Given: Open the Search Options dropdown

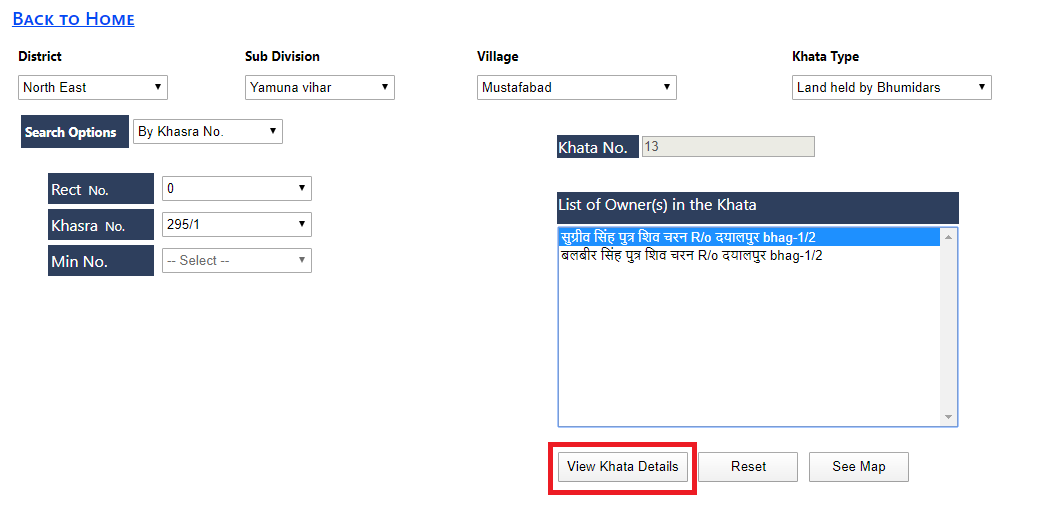Looking at the screenshot, I should 208,132.
